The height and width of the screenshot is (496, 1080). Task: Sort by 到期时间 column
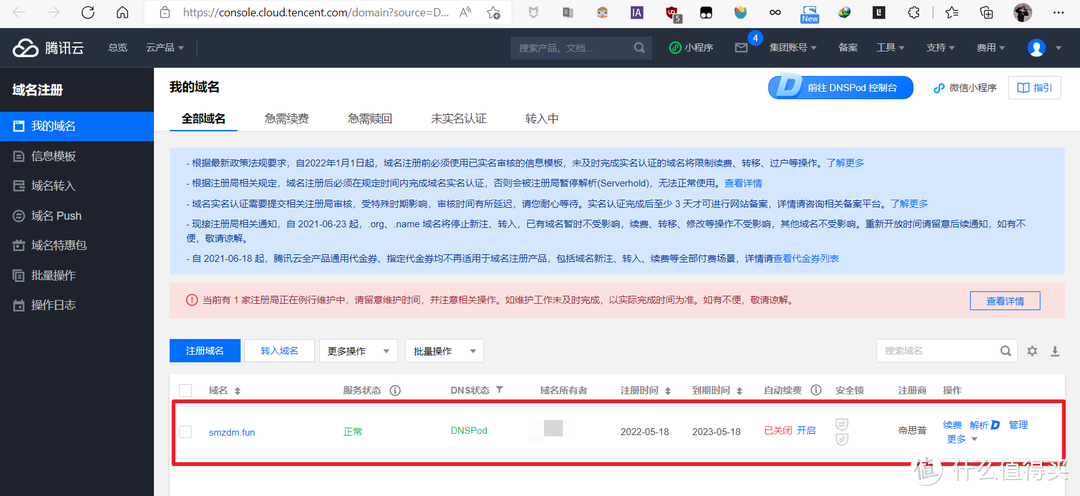(740, 391)
